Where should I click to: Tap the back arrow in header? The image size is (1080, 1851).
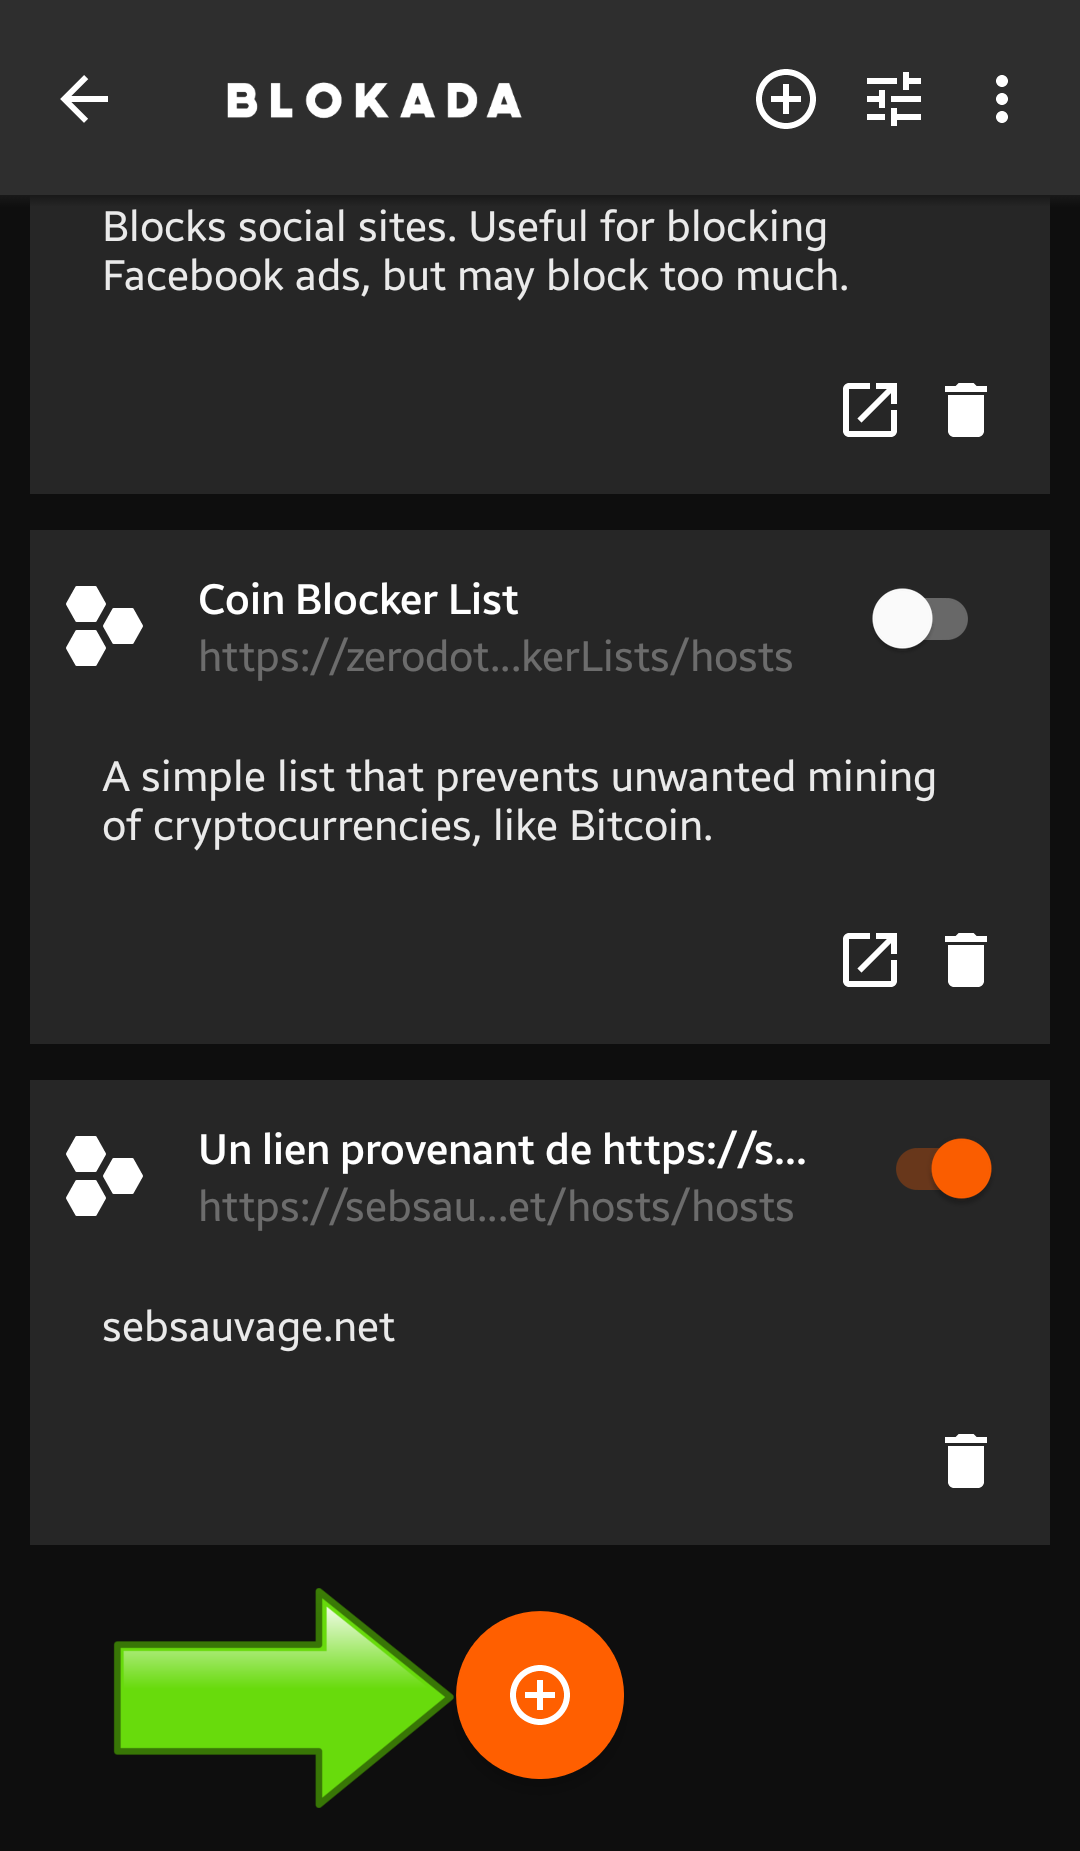click(x=84, y=99)
